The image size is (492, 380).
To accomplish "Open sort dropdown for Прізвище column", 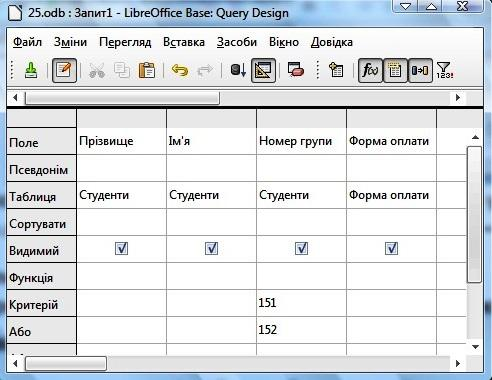I will tap(121, 222).
